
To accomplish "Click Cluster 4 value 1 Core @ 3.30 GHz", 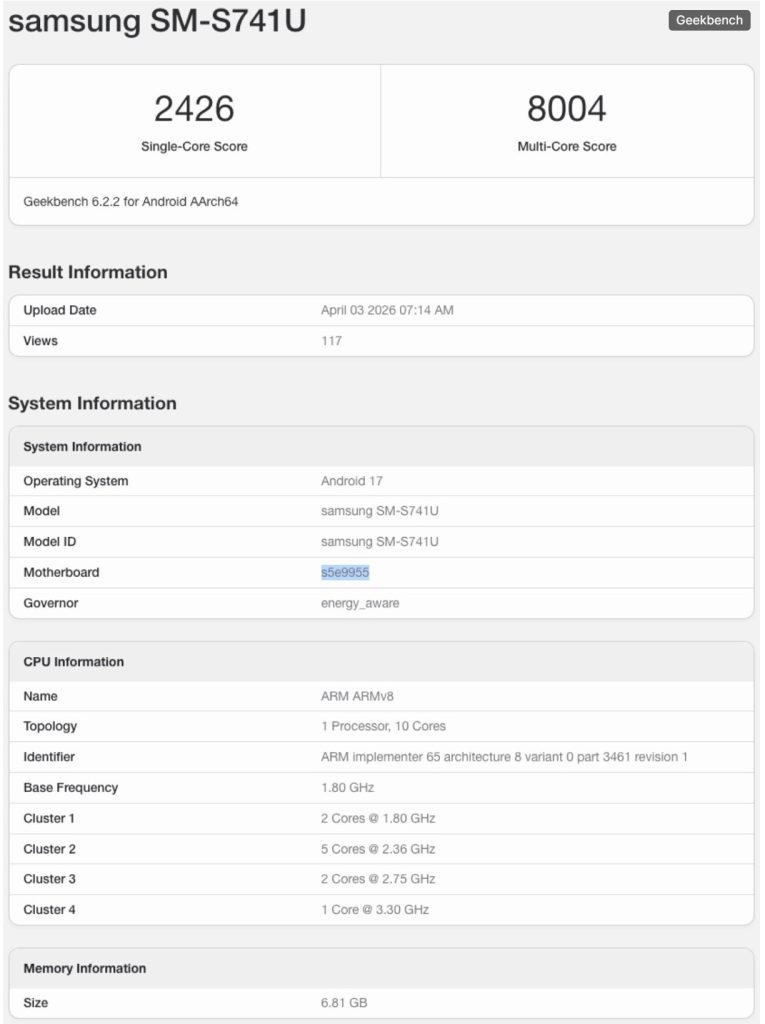I will click(375, 910).
